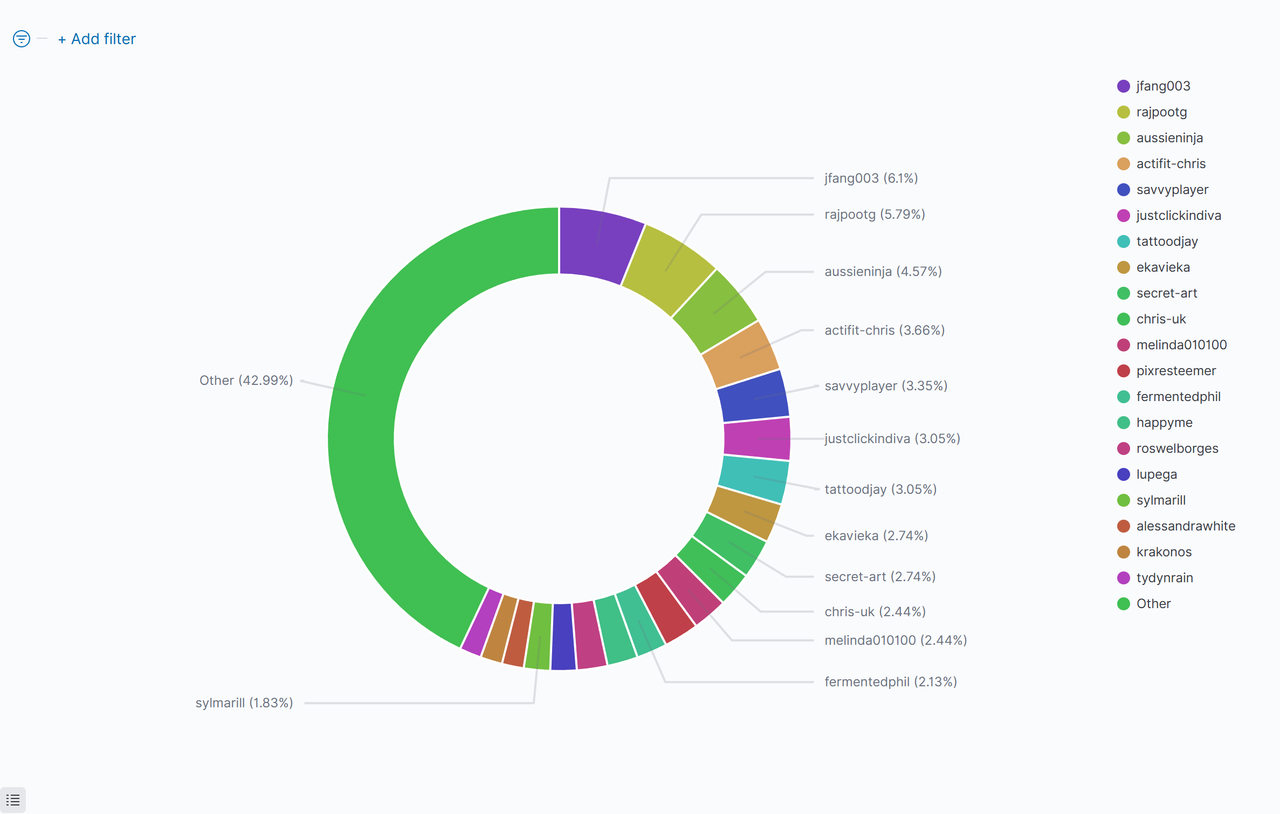
Task: Select chart label "savvyplayer (3.35%)"
Action: tap(886, 386)
